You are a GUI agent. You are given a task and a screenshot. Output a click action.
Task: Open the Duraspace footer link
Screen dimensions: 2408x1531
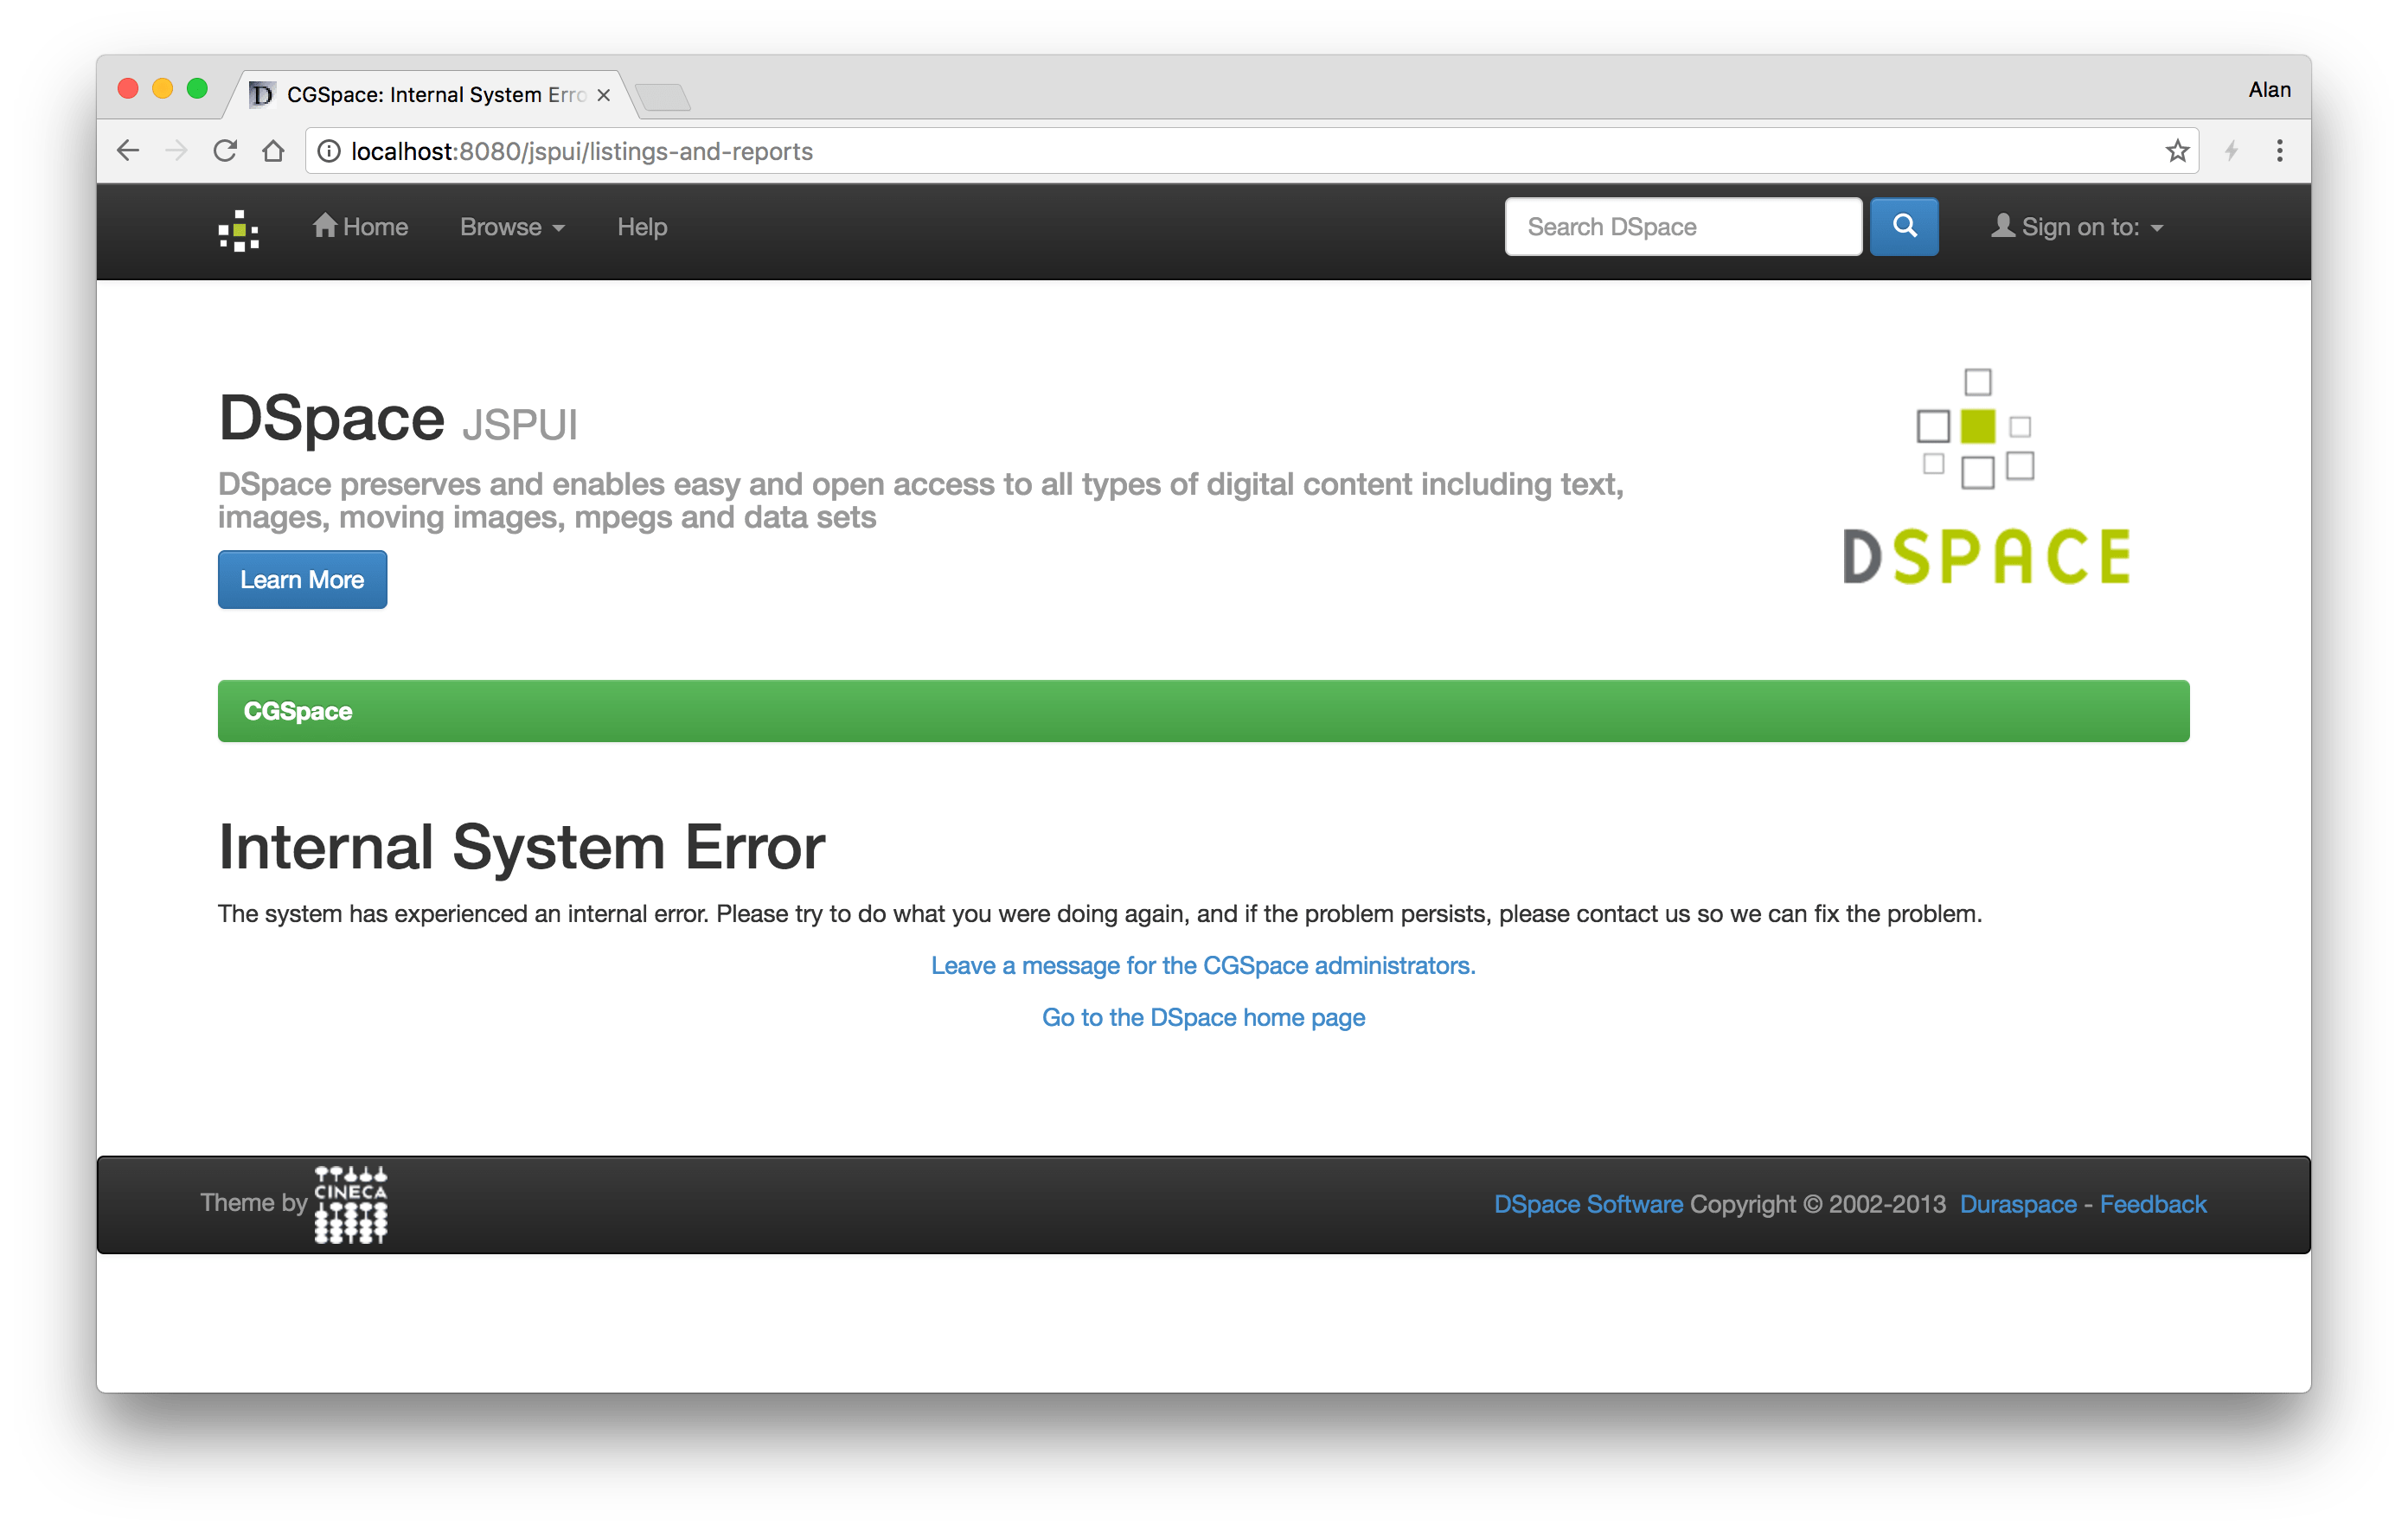tap(2018, 1204)
